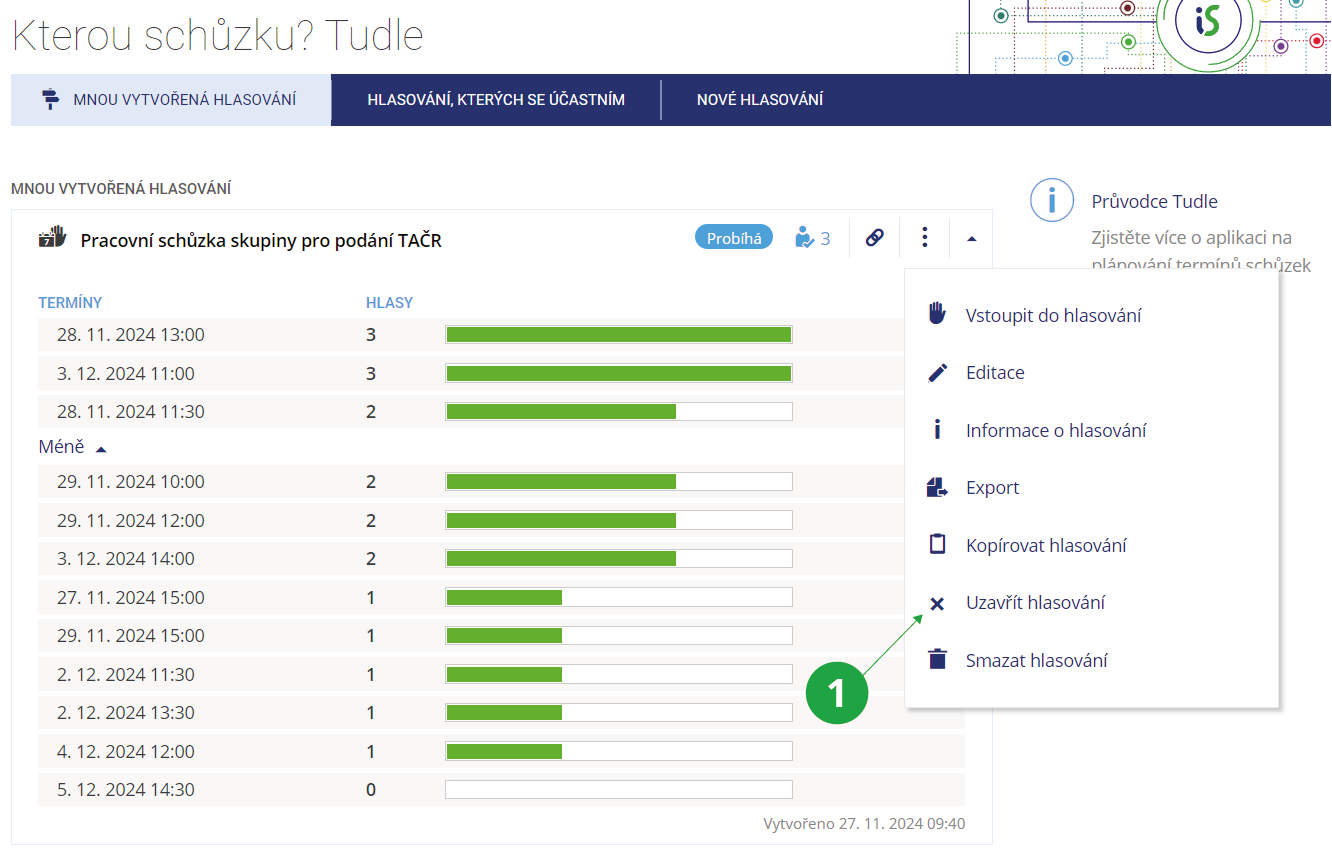Click the Probíhá status badge
Screen dimensions: 1332x861
point(734,238)
